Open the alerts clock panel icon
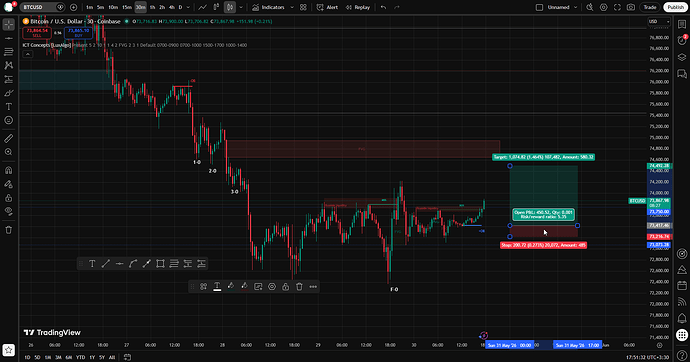This screenshot has width=690, height=362. (x=682, y=40)
